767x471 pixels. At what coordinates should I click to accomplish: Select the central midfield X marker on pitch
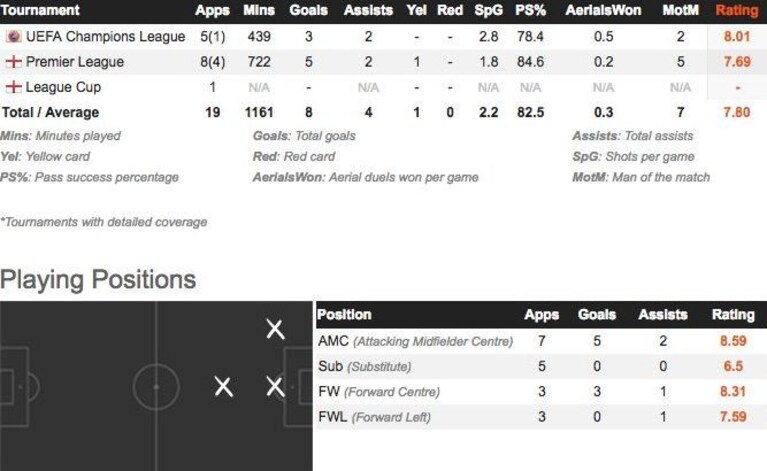click(x=224, y=387)
